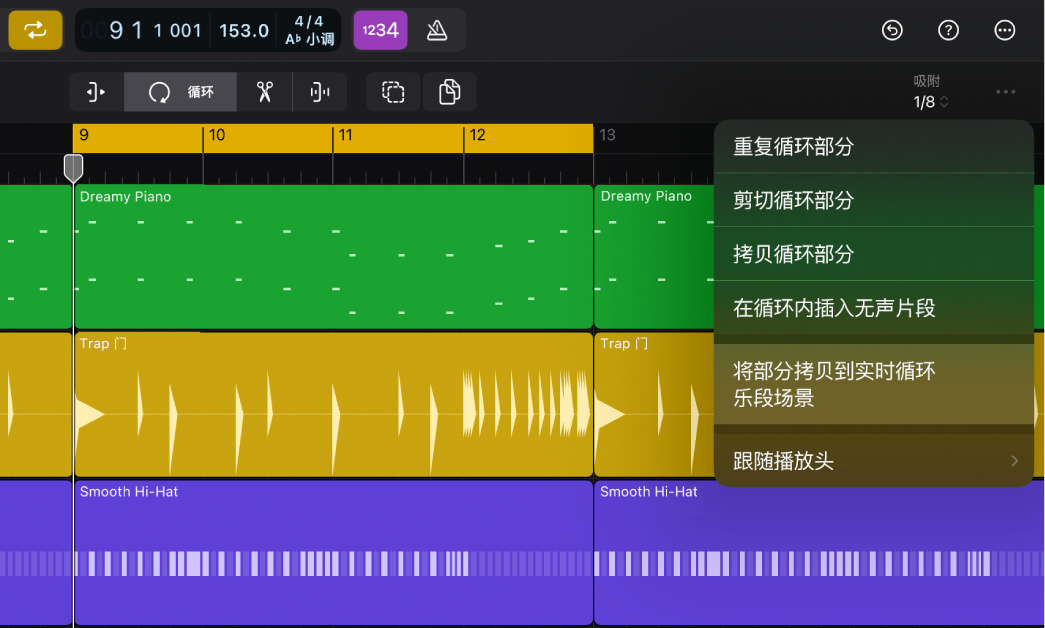Click the 153.0 tempo display
Viewport: 1045px width, 628px height.
[x=244, y=31]
